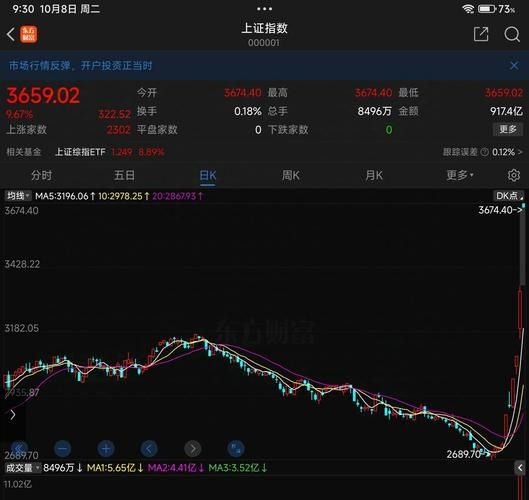Viewport: 529px width, 500px height.
Task: Tap the back arrow at top left
Action: [x=11, y=34]
